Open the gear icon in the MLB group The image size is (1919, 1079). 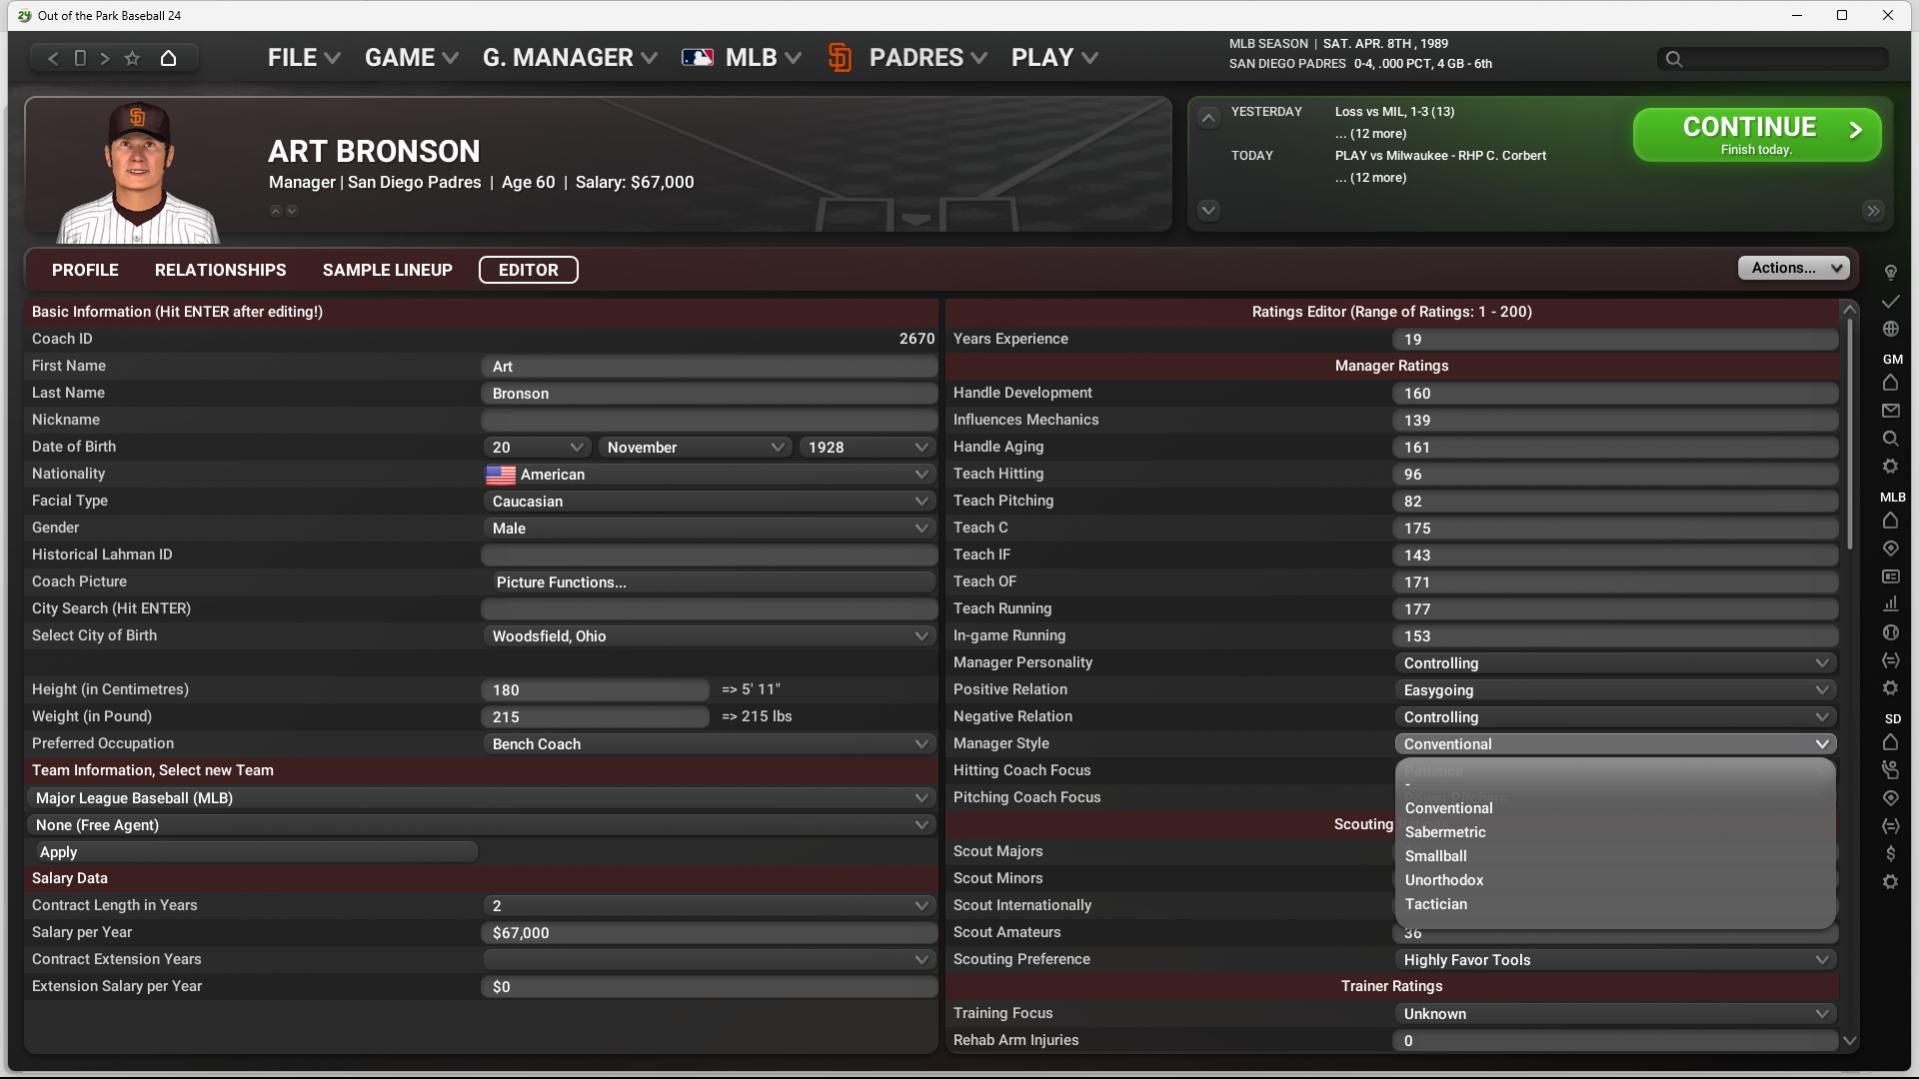(1890, 688)
